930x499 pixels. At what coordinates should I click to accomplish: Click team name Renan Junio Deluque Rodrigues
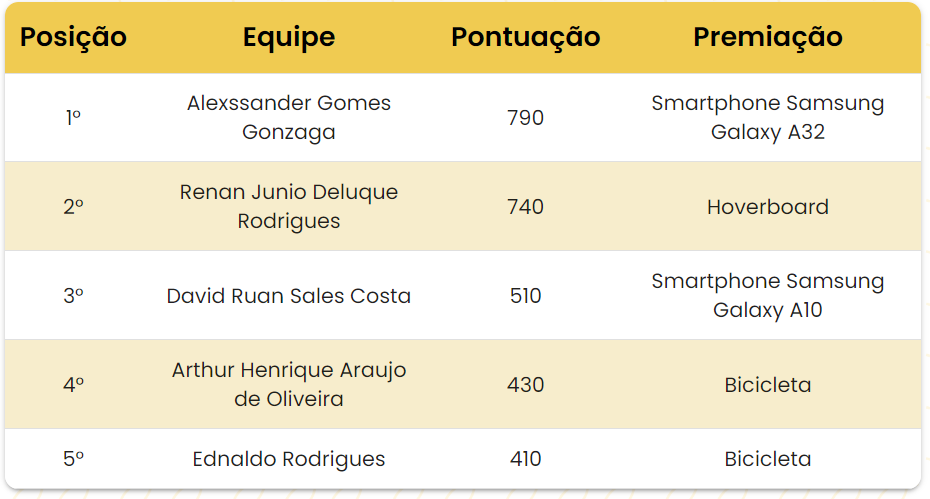pyautogui.click(x=289, y=207)
